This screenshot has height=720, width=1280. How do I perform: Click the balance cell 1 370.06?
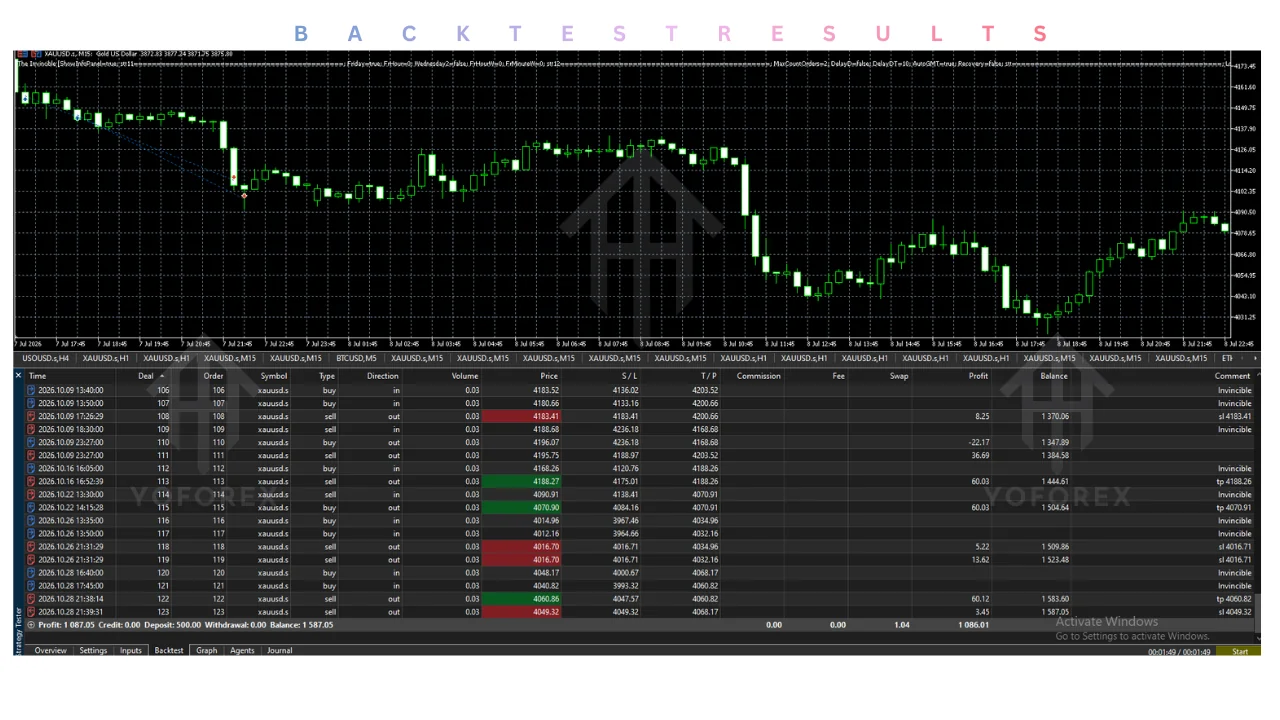coord(1054,416)
